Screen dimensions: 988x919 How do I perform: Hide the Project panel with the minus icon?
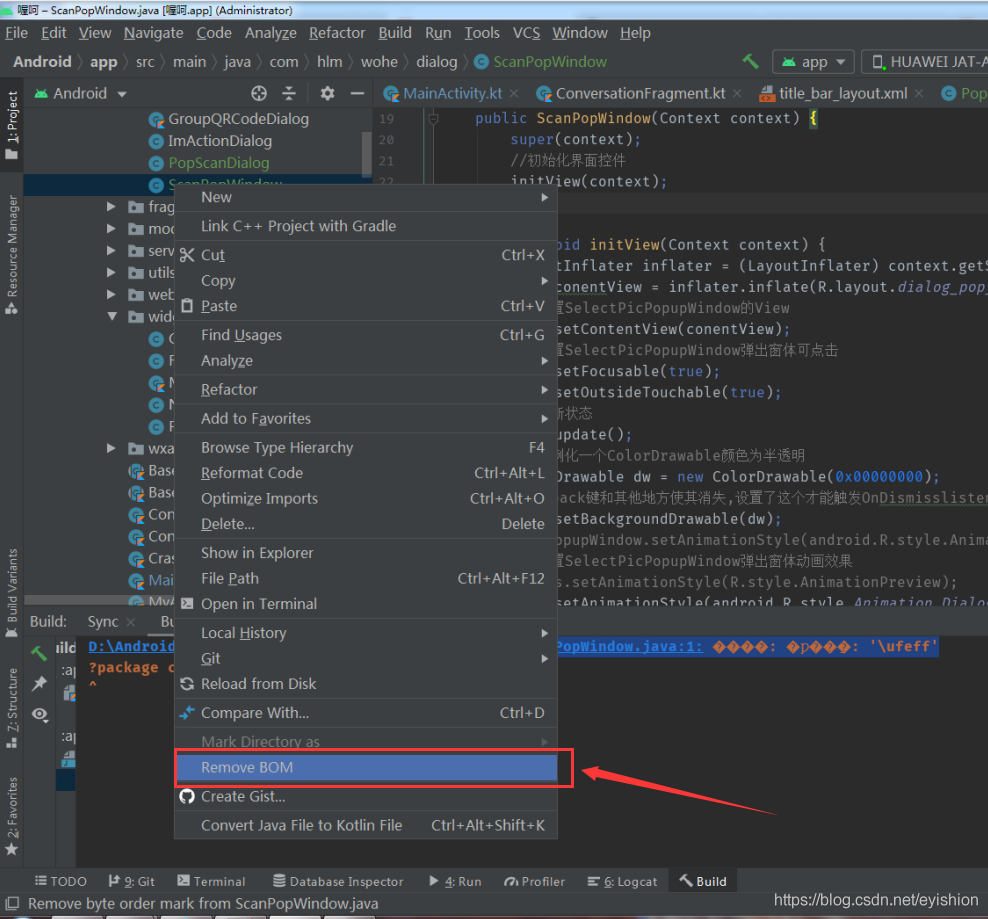357,93
